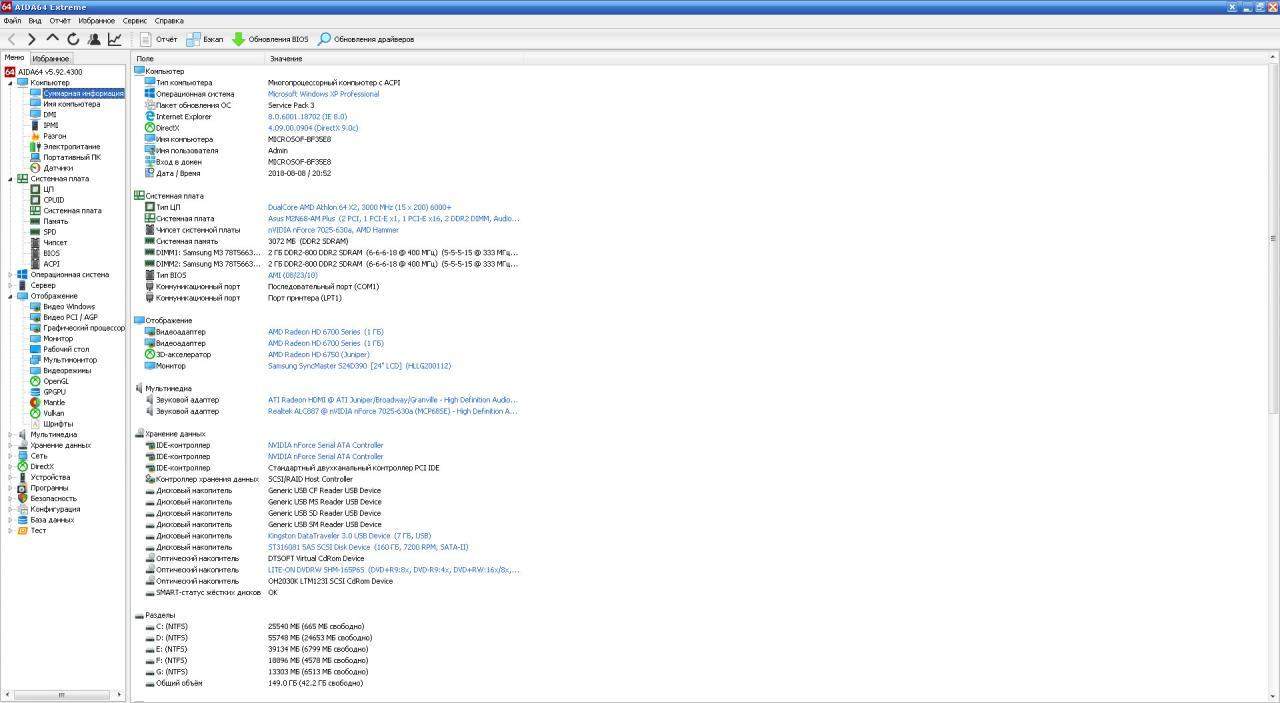Open AMD Radeon HD 6750 (Juniper) link
The height and width of the screenshot is (703, 1280).
[x=318, y=354]
